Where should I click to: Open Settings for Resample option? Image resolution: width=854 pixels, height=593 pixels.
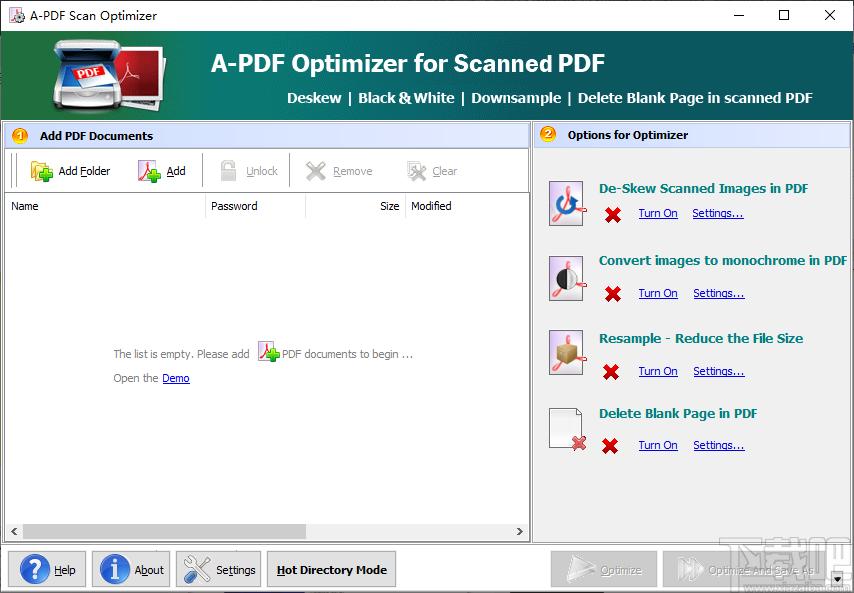click(719, 371)
